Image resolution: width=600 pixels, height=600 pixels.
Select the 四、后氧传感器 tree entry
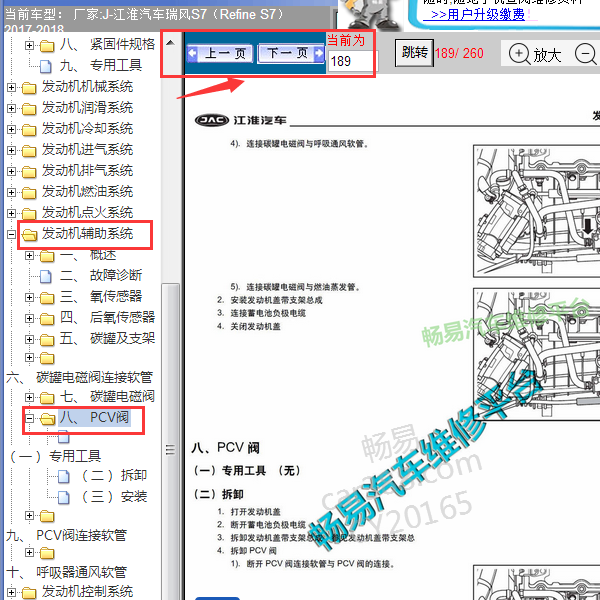[x=107, y=317]
